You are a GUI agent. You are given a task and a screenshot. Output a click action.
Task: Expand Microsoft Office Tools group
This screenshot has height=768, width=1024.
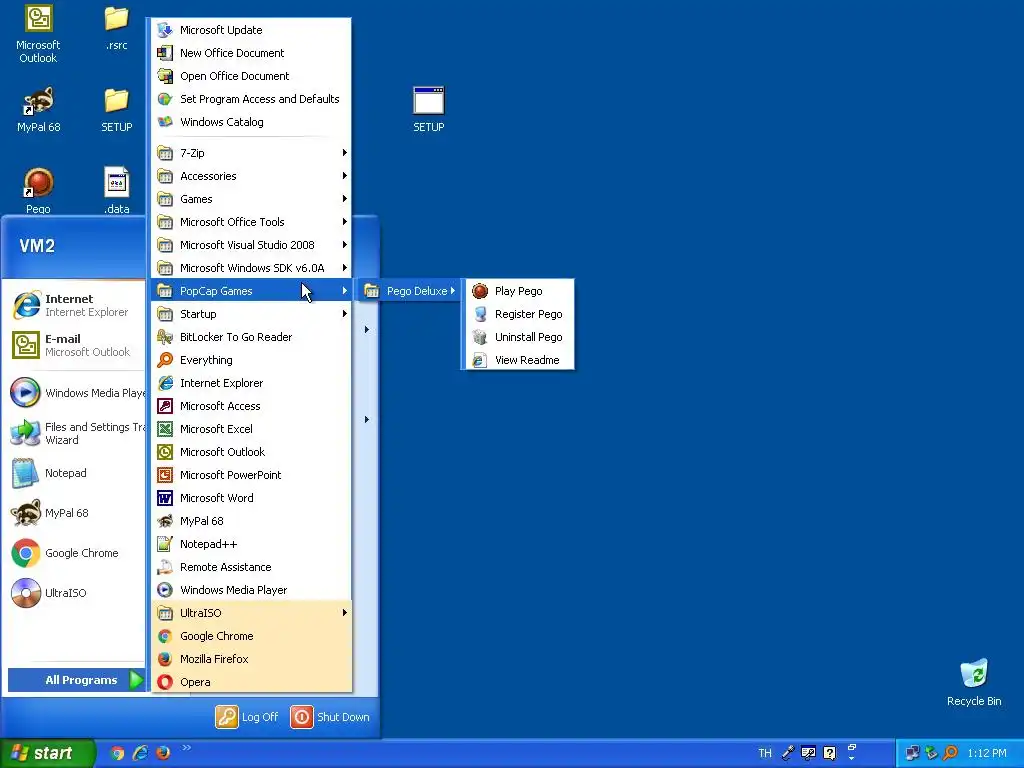tap(252, 222)
